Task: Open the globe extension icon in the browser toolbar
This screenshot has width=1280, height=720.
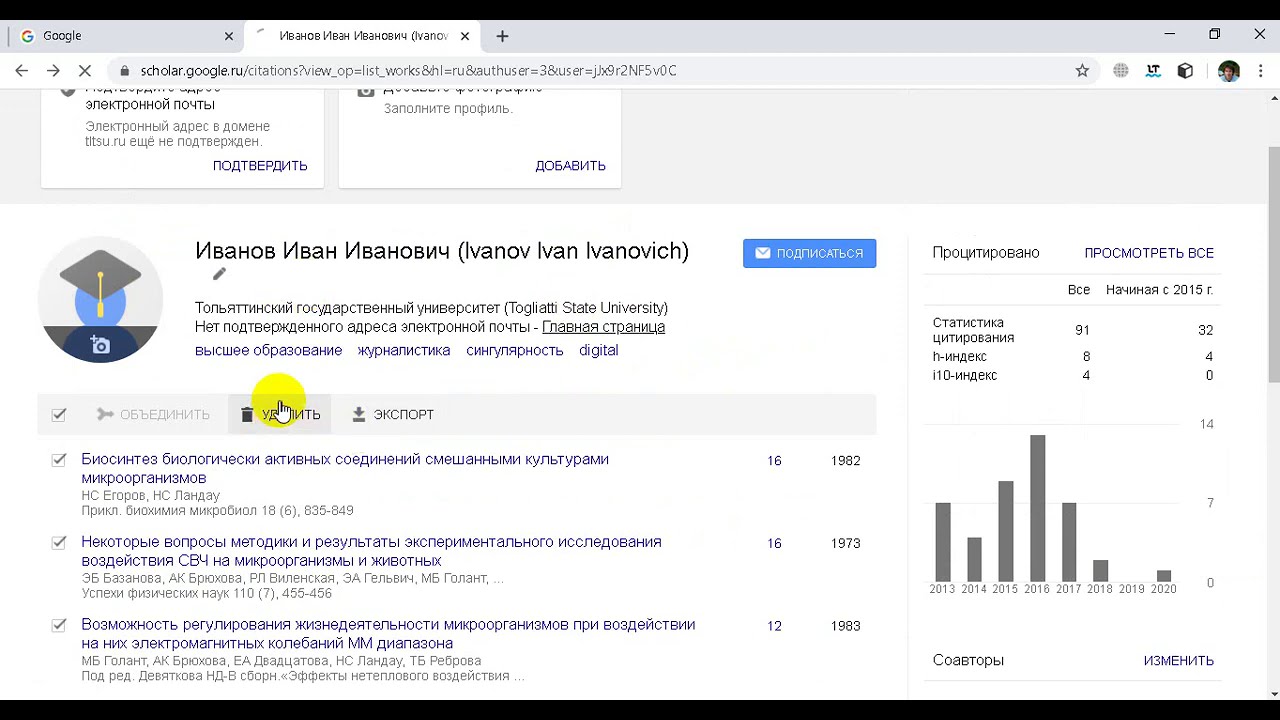Action: point(1121,71)
